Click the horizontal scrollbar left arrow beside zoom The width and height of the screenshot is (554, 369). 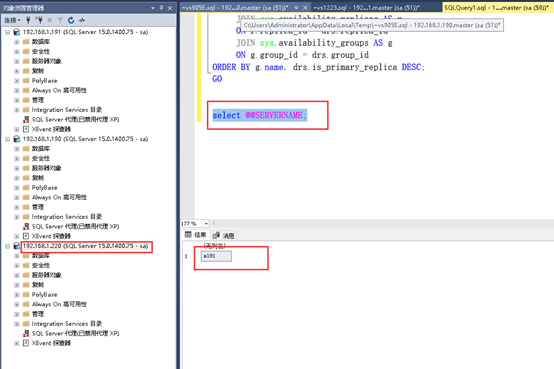coord(214,223)
